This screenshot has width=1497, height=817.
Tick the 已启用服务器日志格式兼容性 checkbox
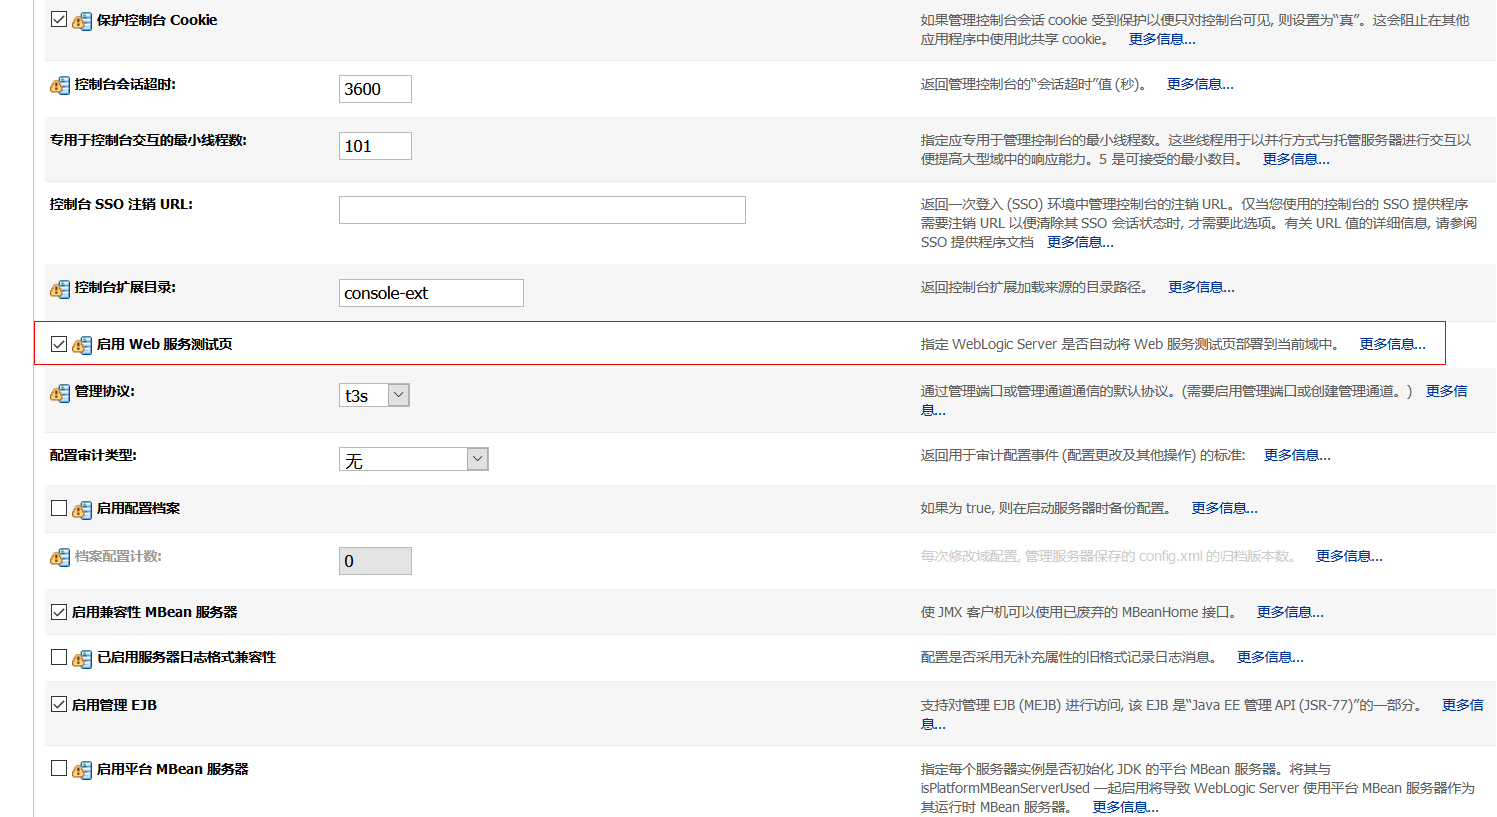(x=59, y=657)
